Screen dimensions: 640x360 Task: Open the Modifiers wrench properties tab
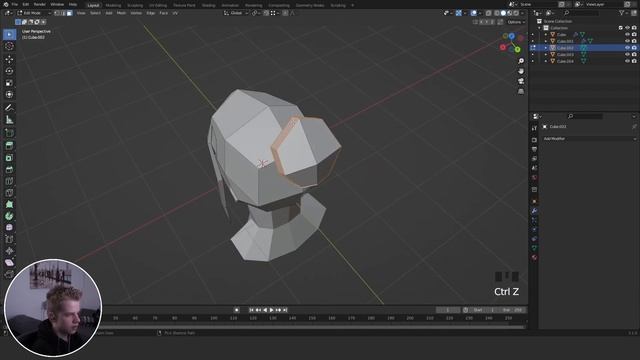pos(534,211)
